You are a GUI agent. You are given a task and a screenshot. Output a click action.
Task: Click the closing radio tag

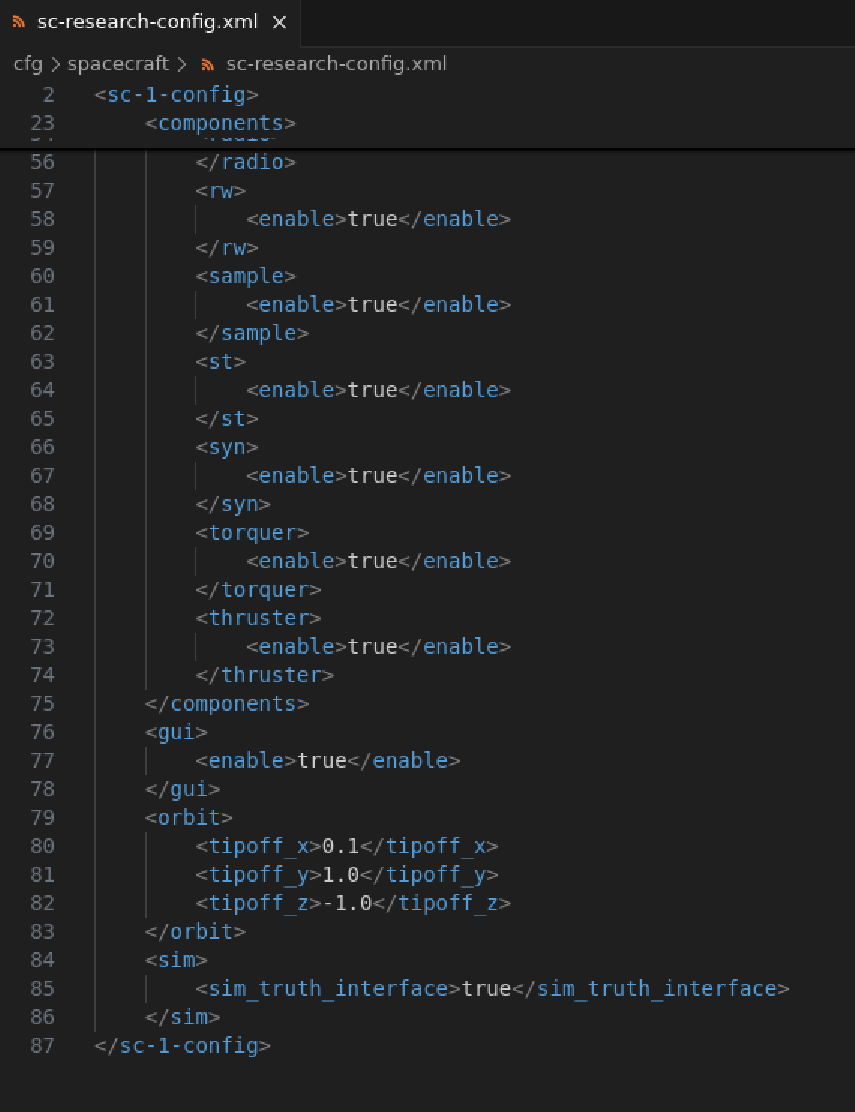tap(245, 162)
